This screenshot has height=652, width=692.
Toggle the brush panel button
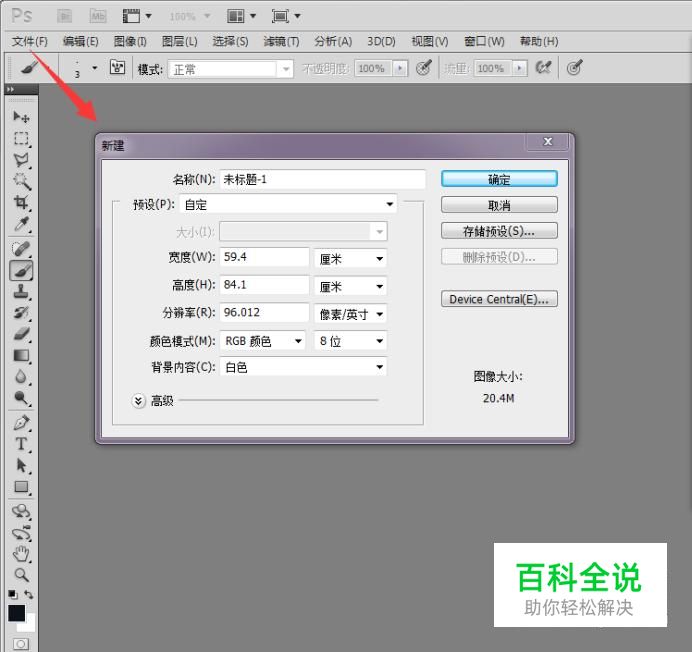[117, 68]
